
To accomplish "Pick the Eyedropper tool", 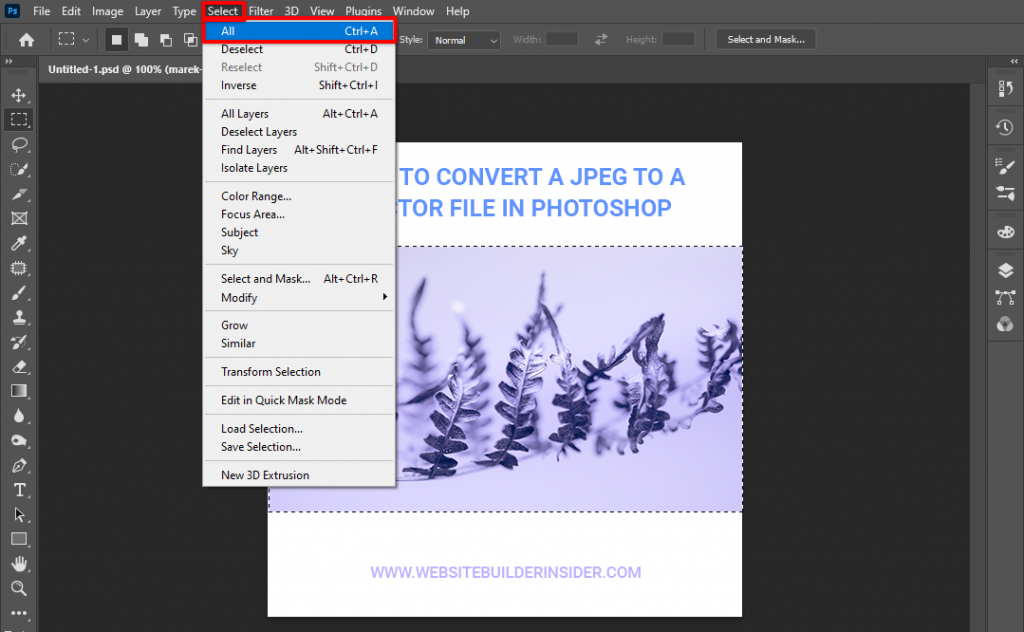I will click(19, 243).
